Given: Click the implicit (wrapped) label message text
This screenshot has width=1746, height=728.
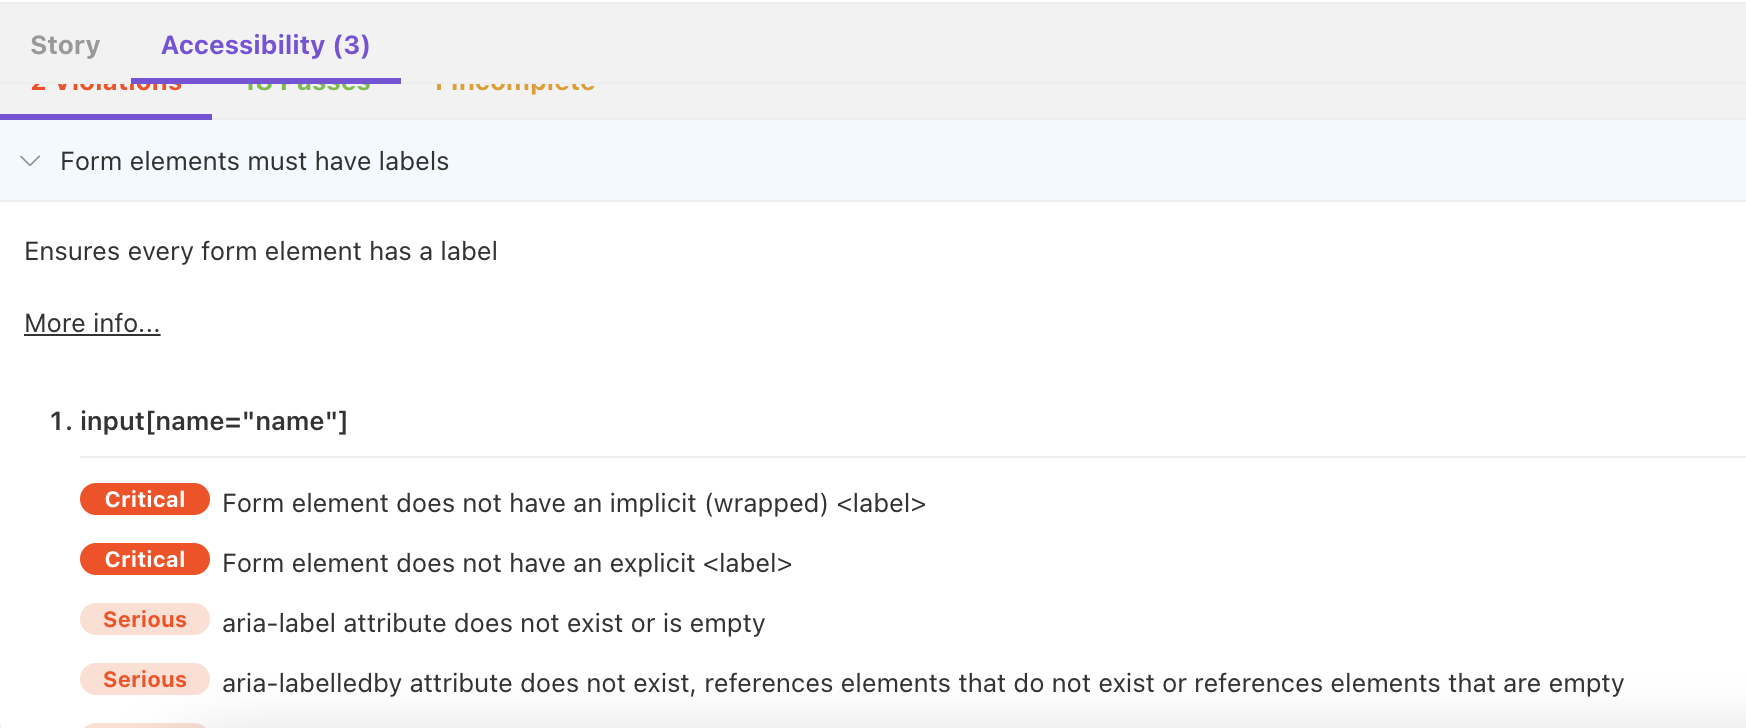Looking at the screenshot, I should tap(573, 503).
